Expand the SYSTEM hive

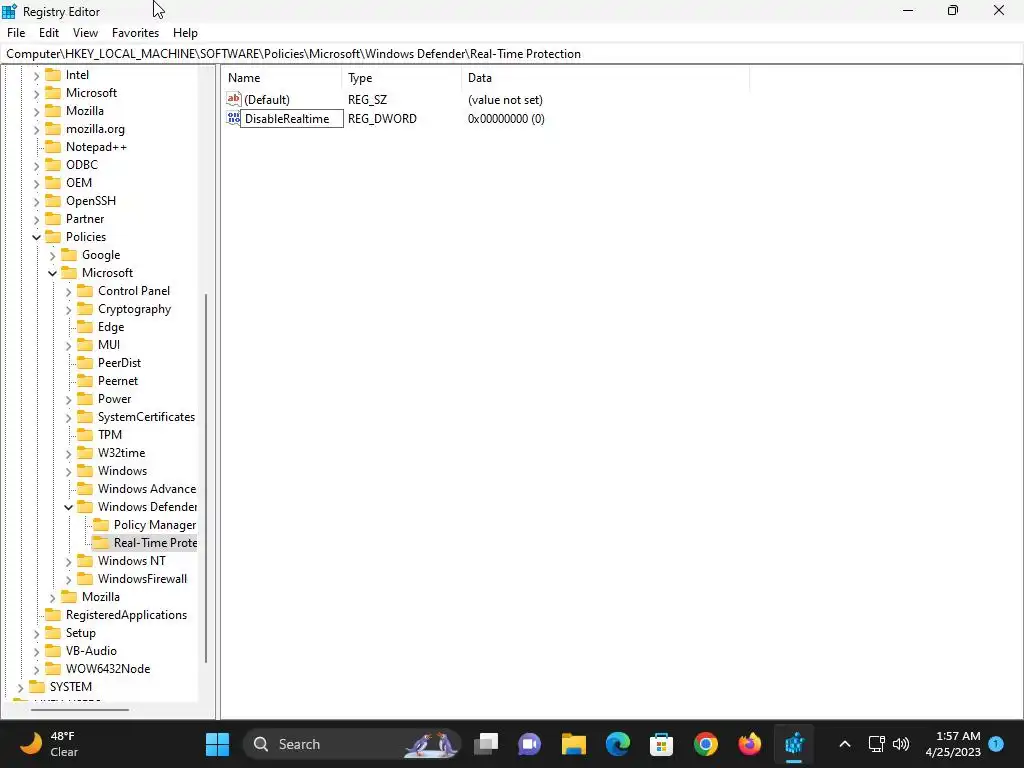[x=20, y=688]
